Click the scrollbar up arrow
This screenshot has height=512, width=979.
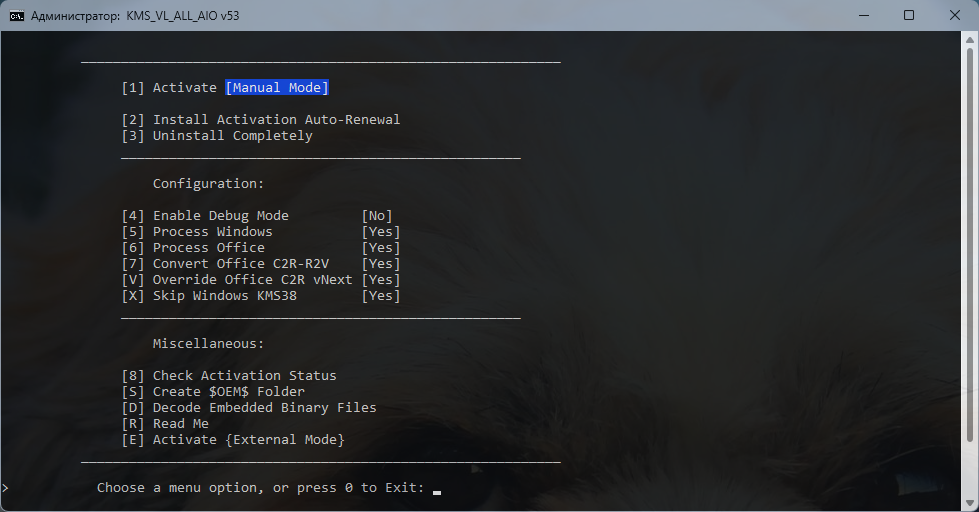click(970, 40)
